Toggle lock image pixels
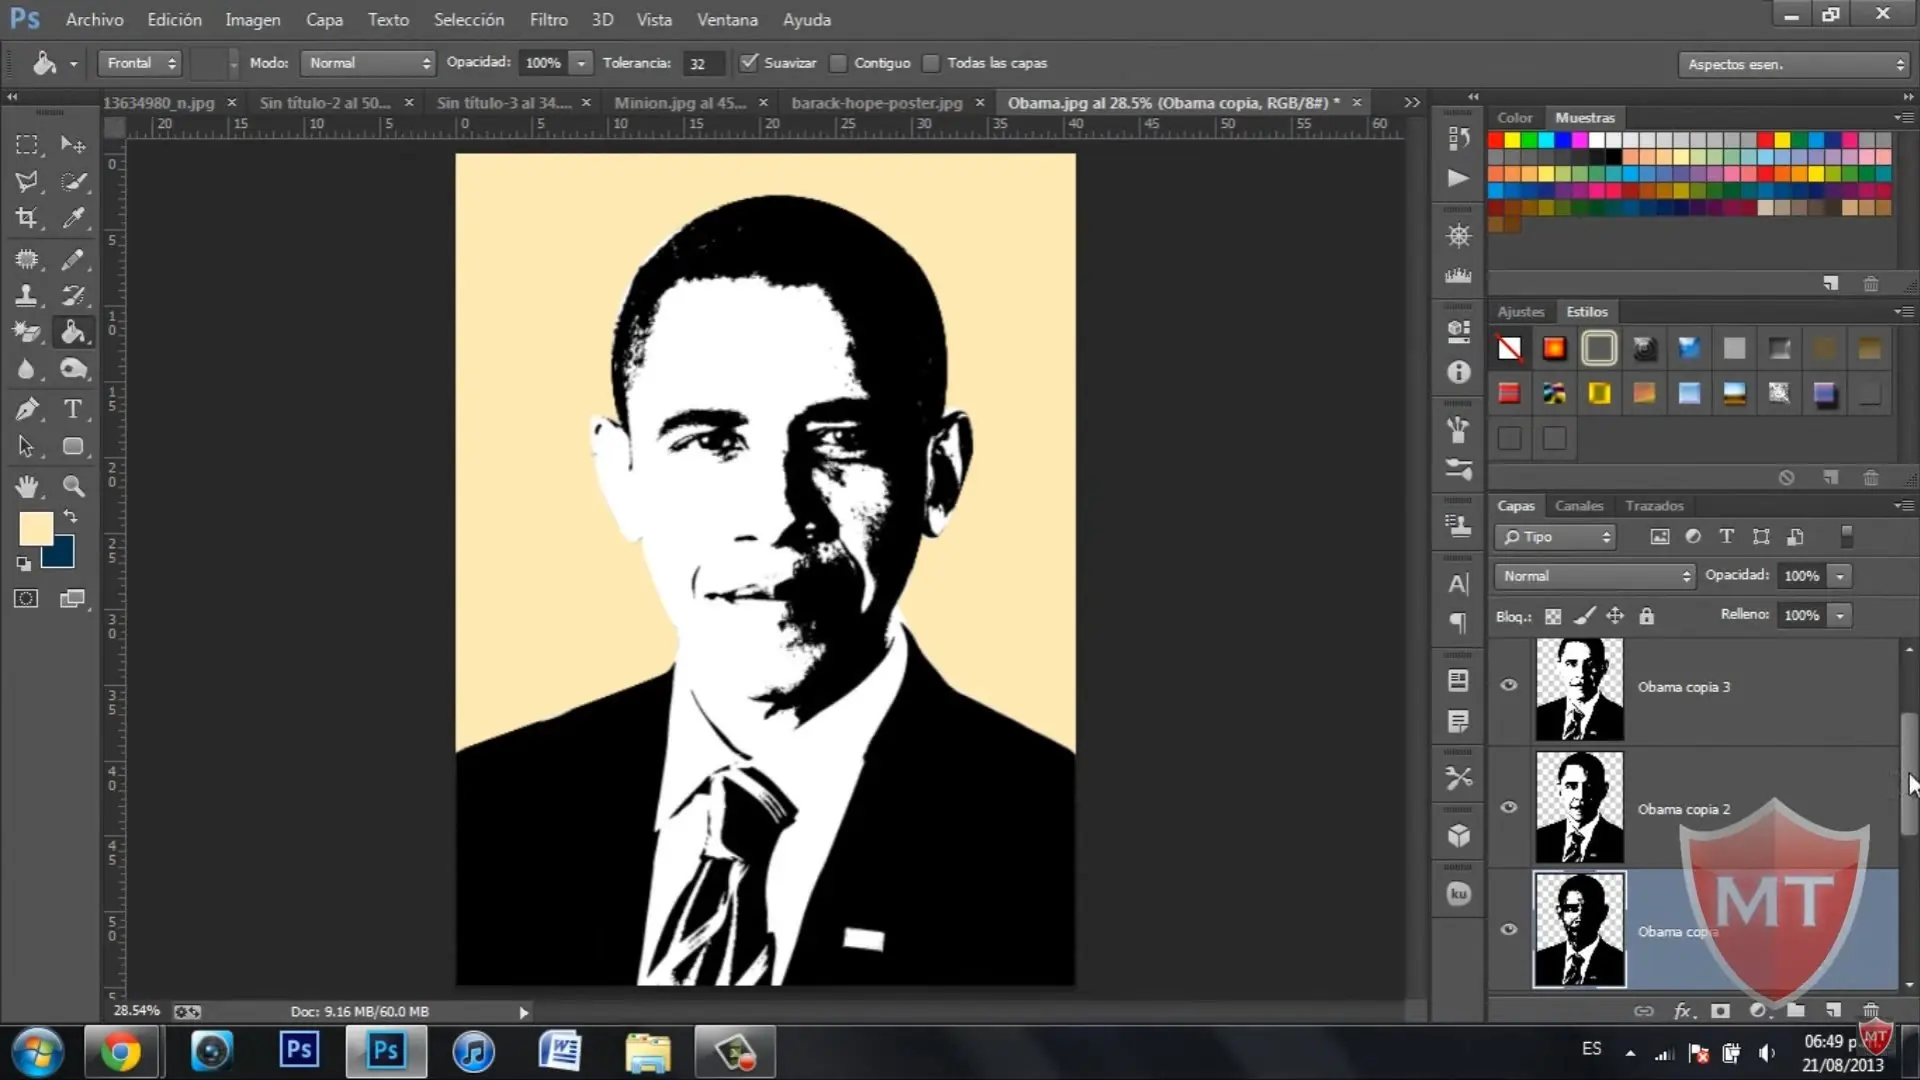This screenshot has height=1080, width=1920. click(1584, 617)
